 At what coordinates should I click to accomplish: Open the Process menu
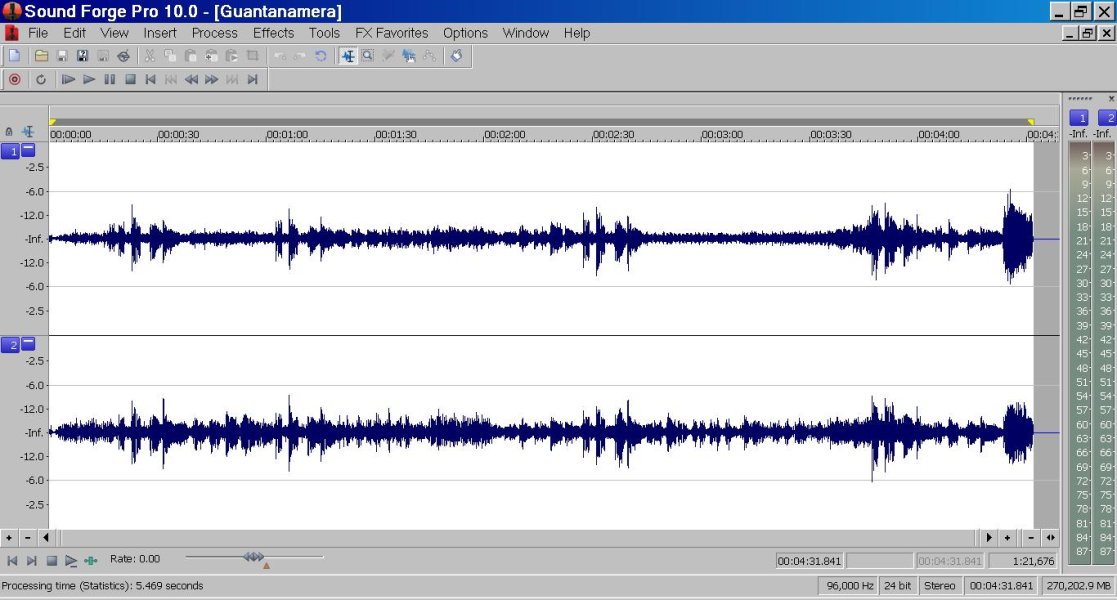[214, 32]
